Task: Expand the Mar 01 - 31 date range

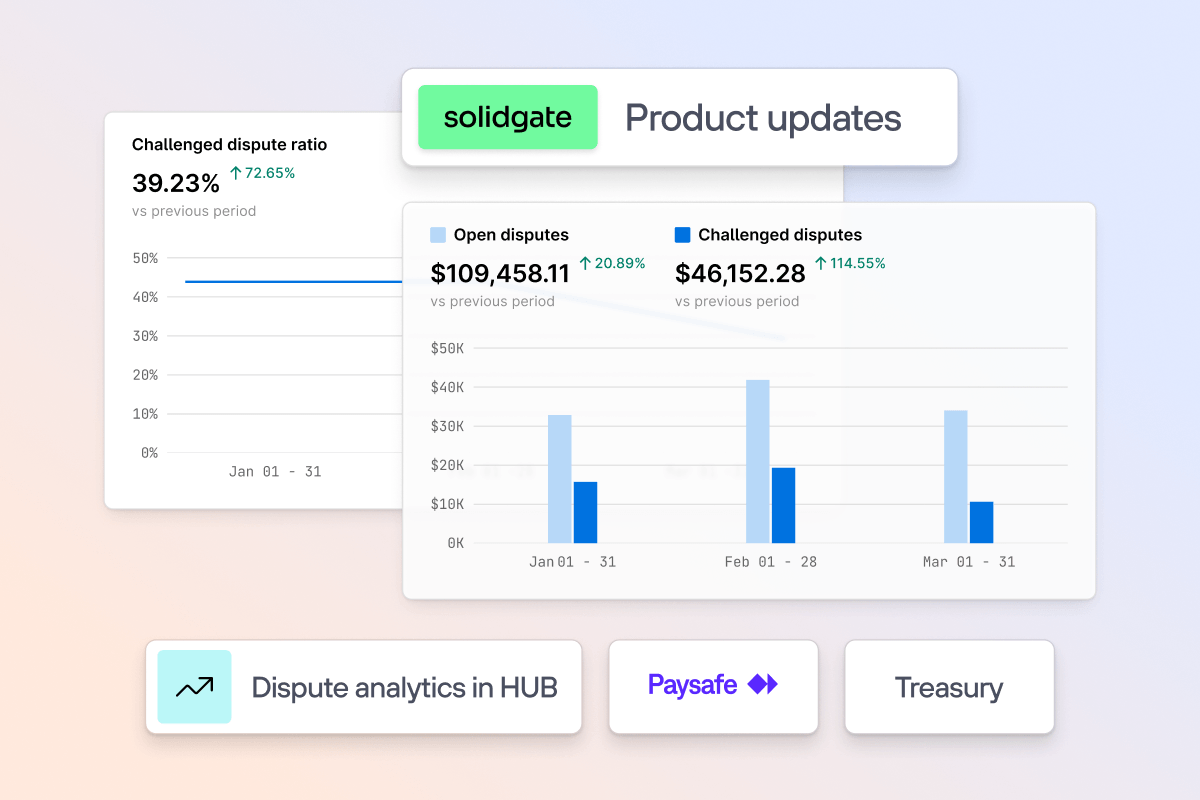Action: coord(969,562)
